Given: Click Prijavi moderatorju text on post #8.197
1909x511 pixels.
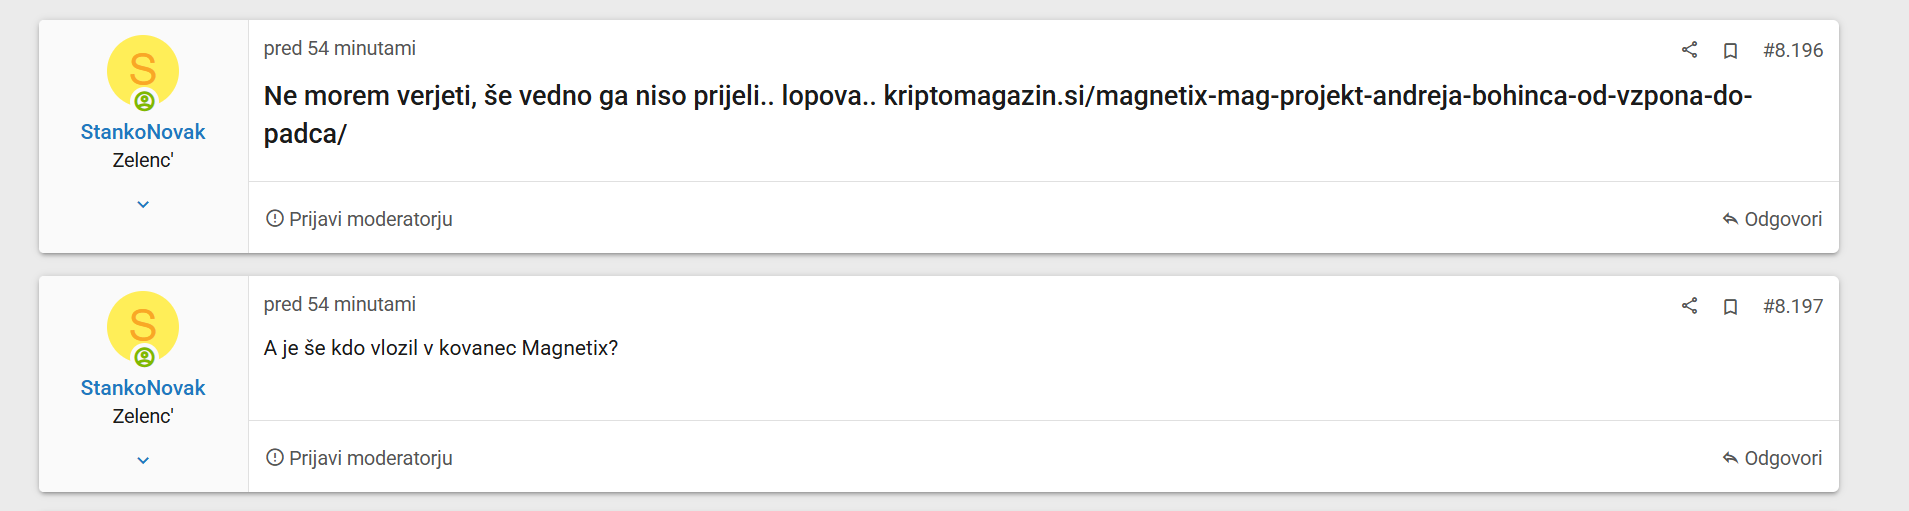Looking at the screenshot, I should 370,458.
